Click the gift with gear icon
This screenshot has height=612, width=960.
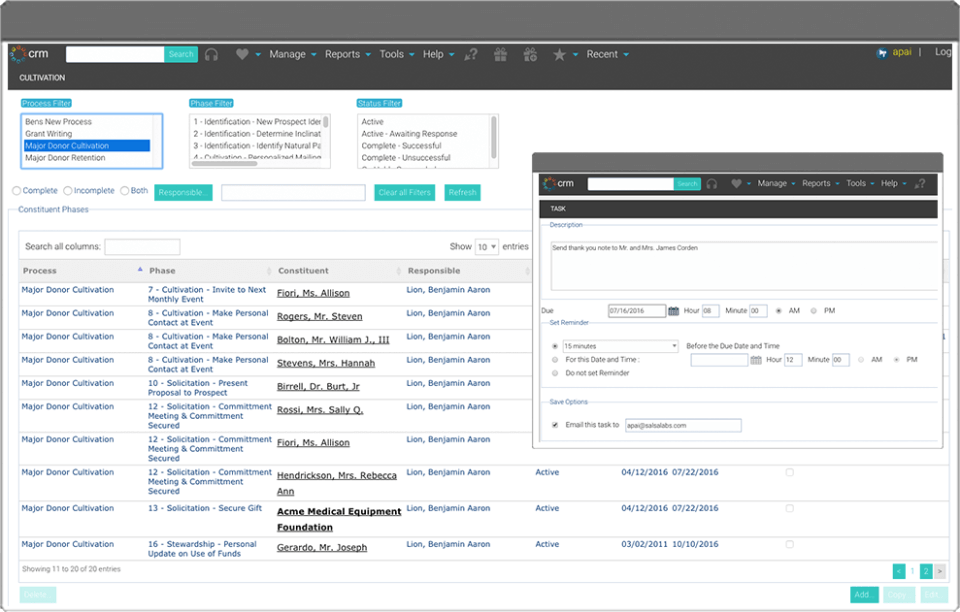(530, 54)
